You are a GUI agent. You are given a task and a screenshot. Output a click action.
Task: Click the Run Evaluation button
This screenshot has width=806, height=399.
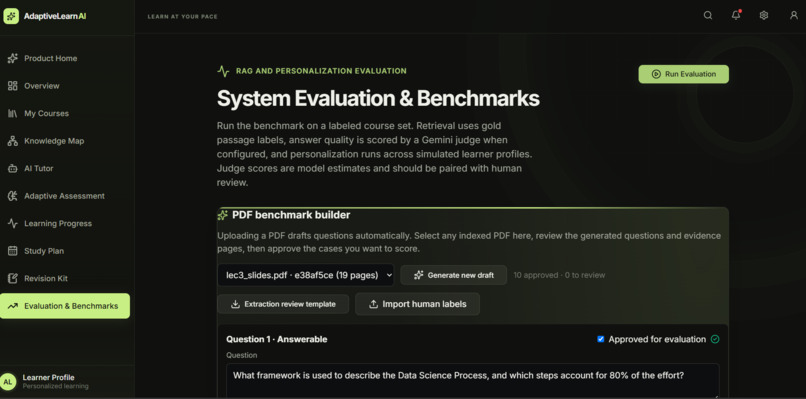pyautogui.click(x=683, y=74)
